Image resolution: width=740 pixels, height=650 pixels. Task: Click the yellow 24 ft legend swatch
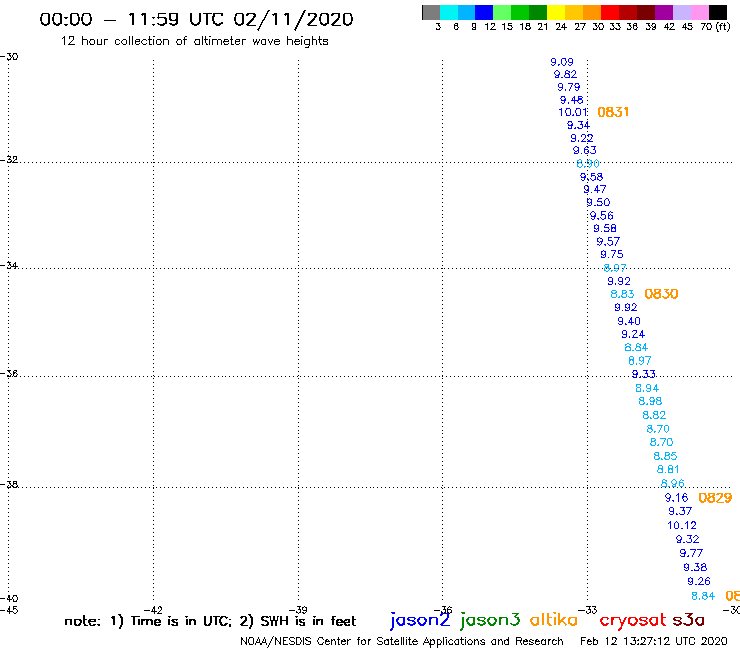coord(556,12)
